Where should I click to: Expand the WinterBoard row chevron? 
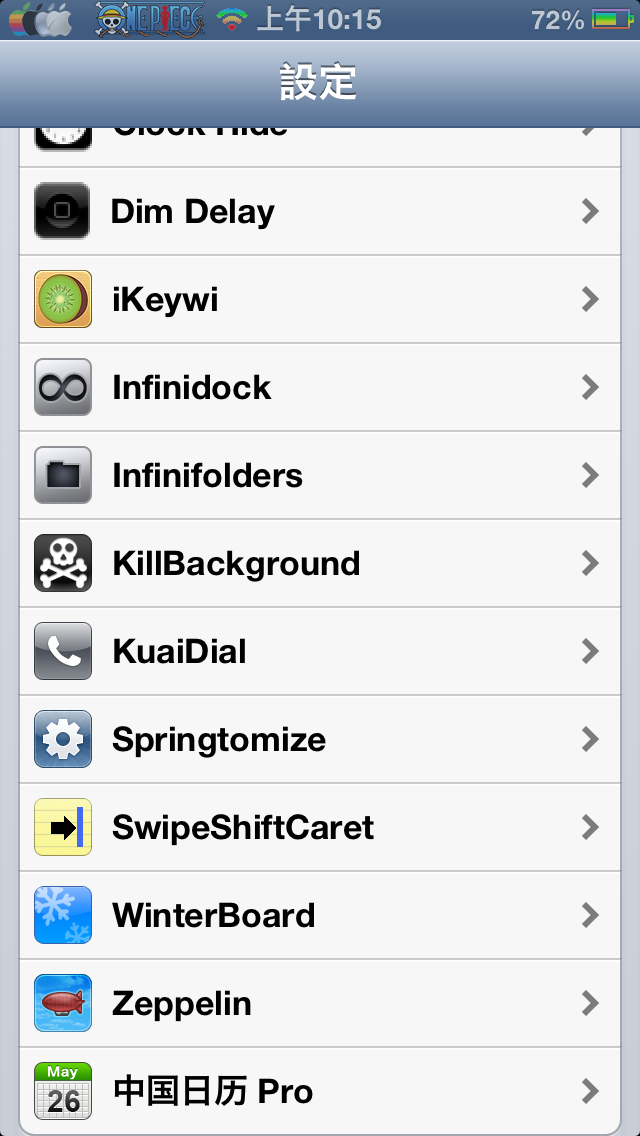pos(591,916)
